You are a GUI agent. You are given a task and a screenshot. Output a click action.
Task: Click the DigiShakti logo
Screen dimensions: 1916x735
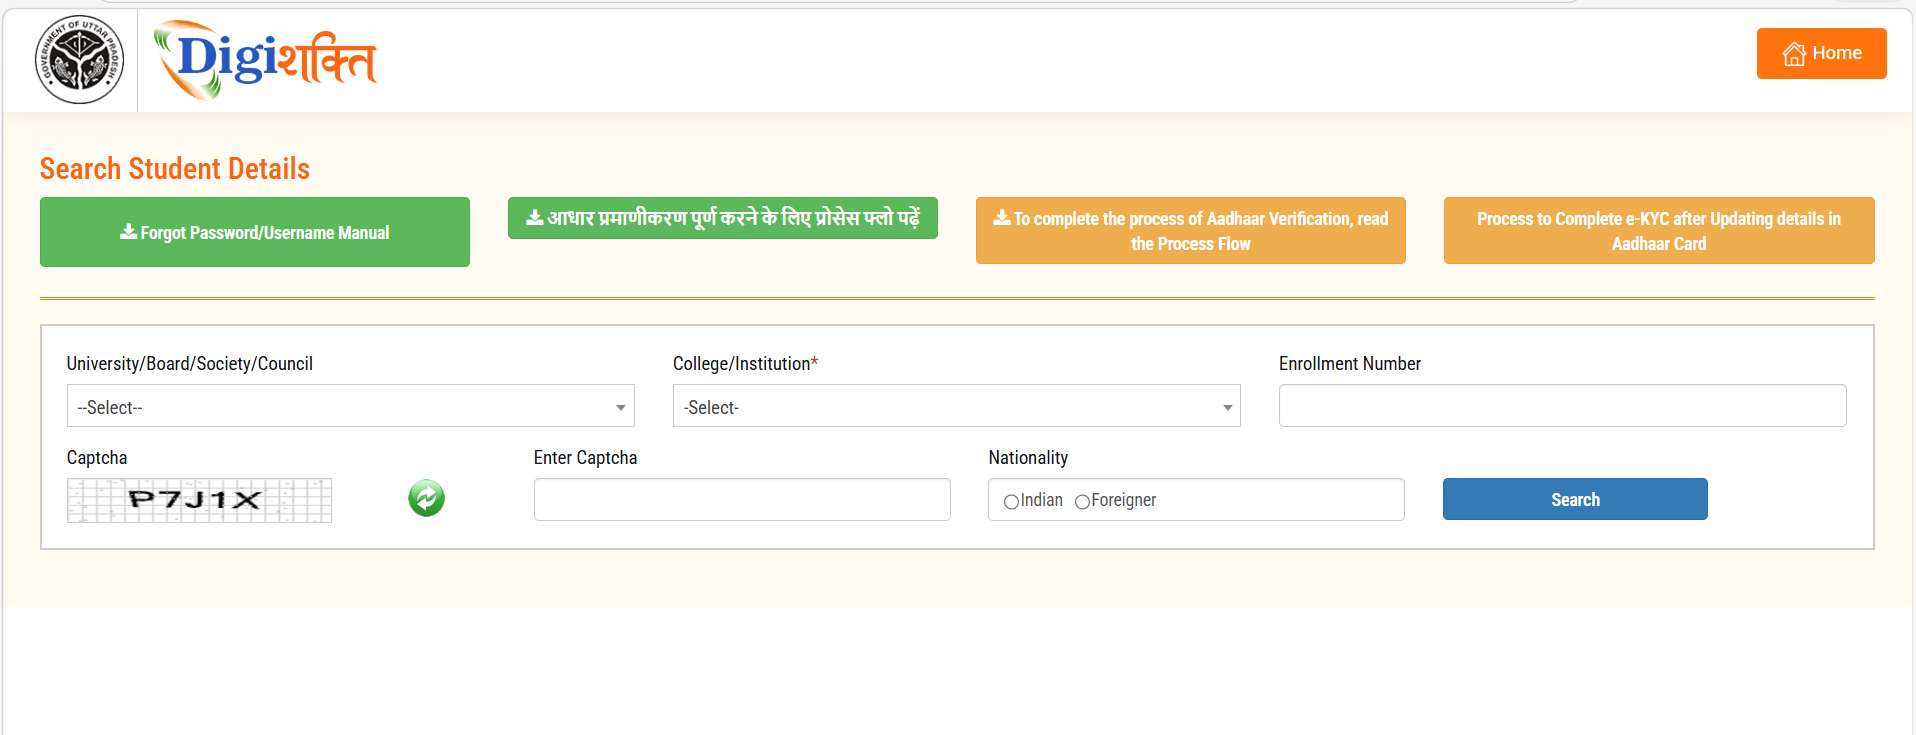pyautogui.click(x=265, y=60)
